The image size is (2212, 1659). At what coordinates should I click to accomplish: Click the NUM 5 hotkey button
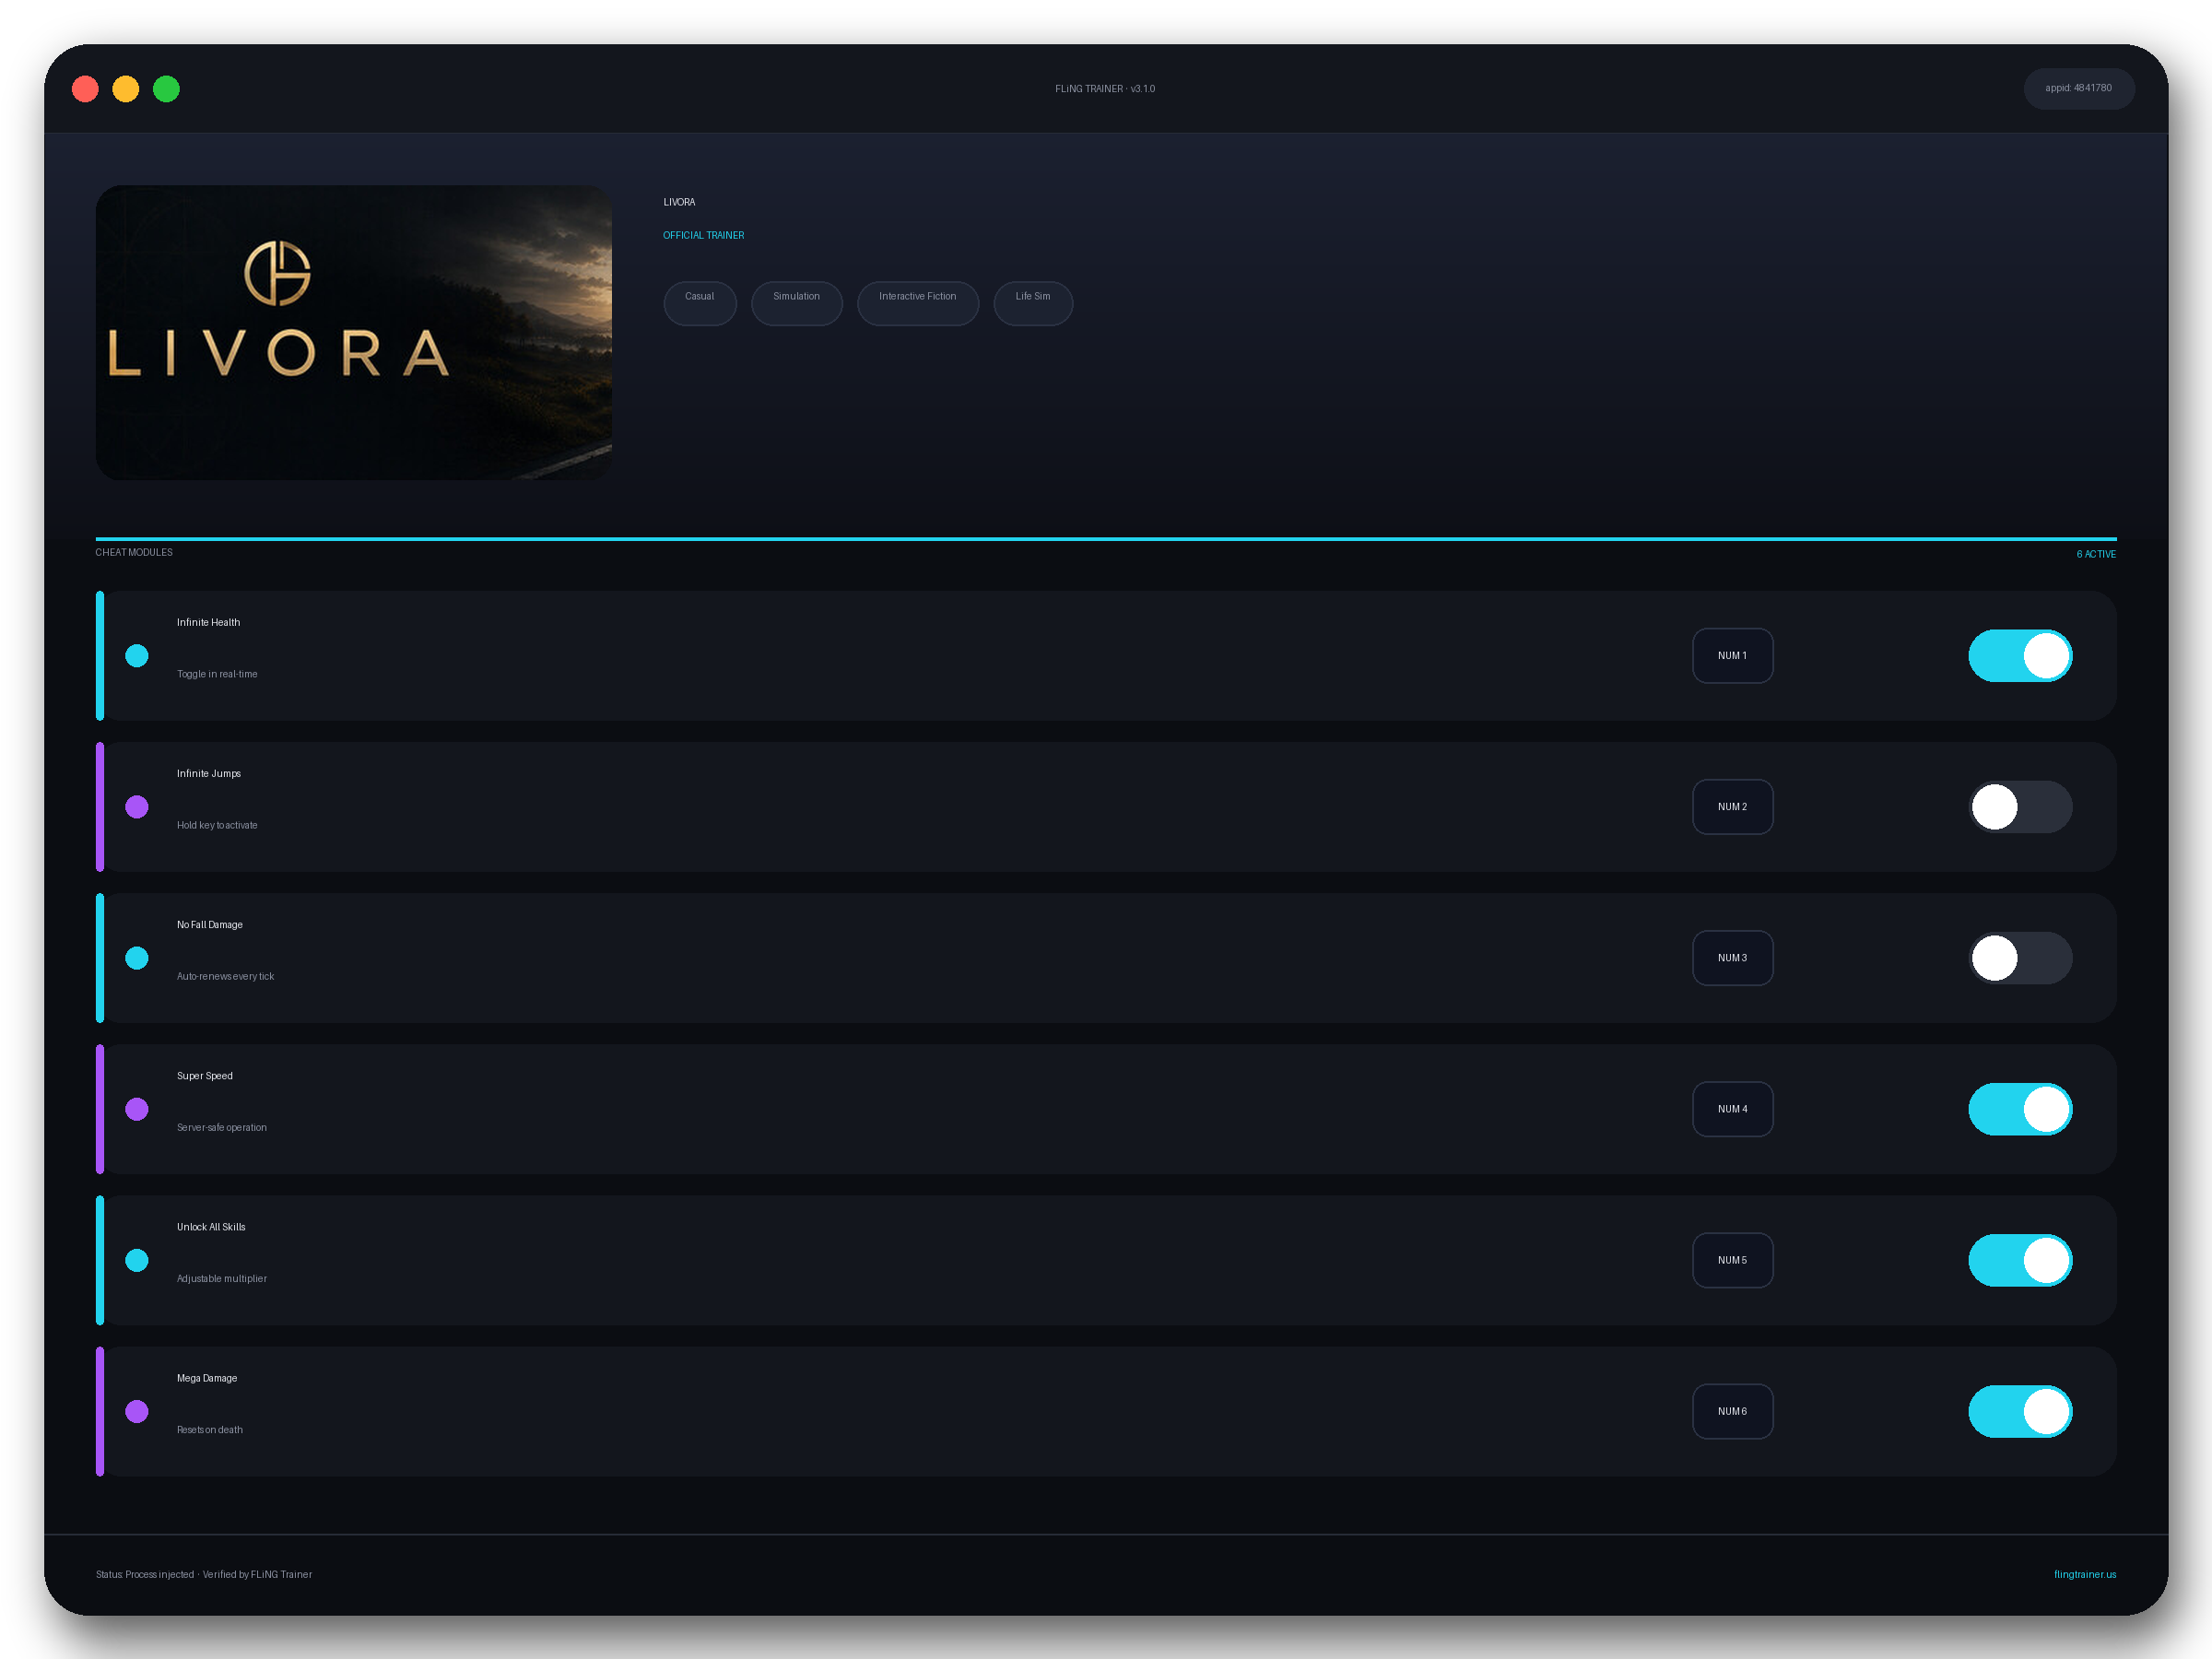1732,1260
